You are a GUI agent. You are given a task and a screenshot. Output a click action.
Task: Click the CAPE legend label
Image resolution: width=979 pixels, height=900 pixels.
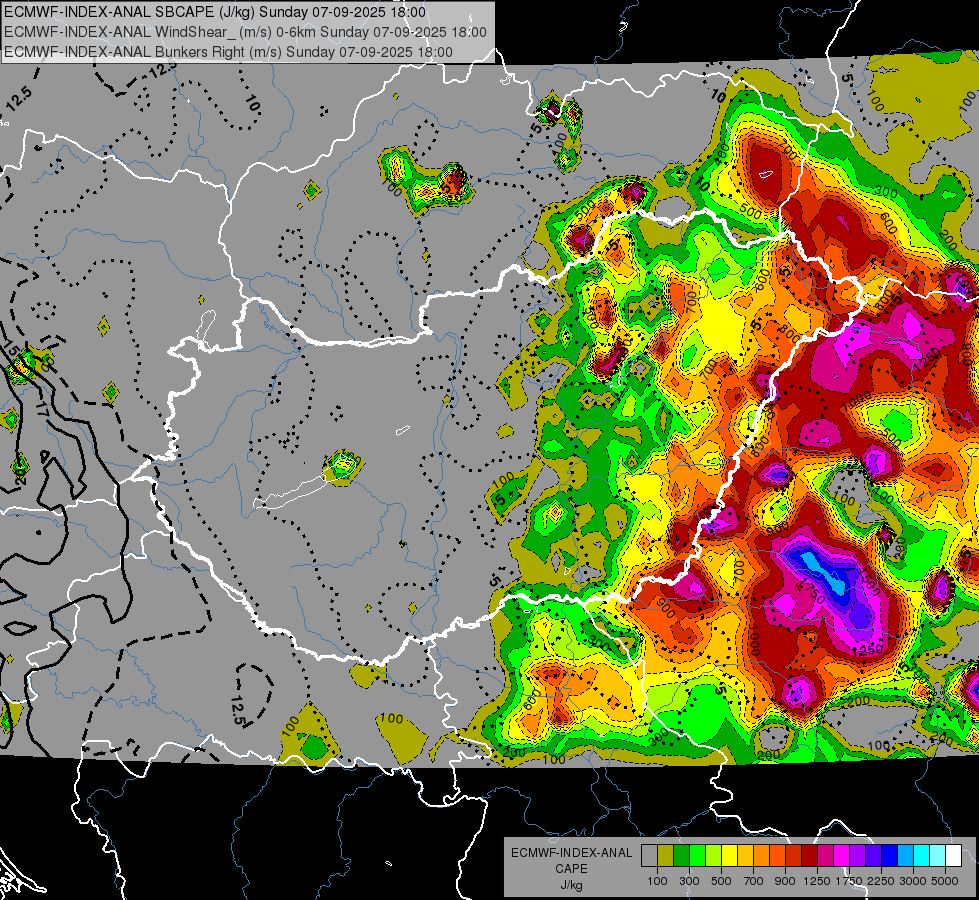[571, 869]
